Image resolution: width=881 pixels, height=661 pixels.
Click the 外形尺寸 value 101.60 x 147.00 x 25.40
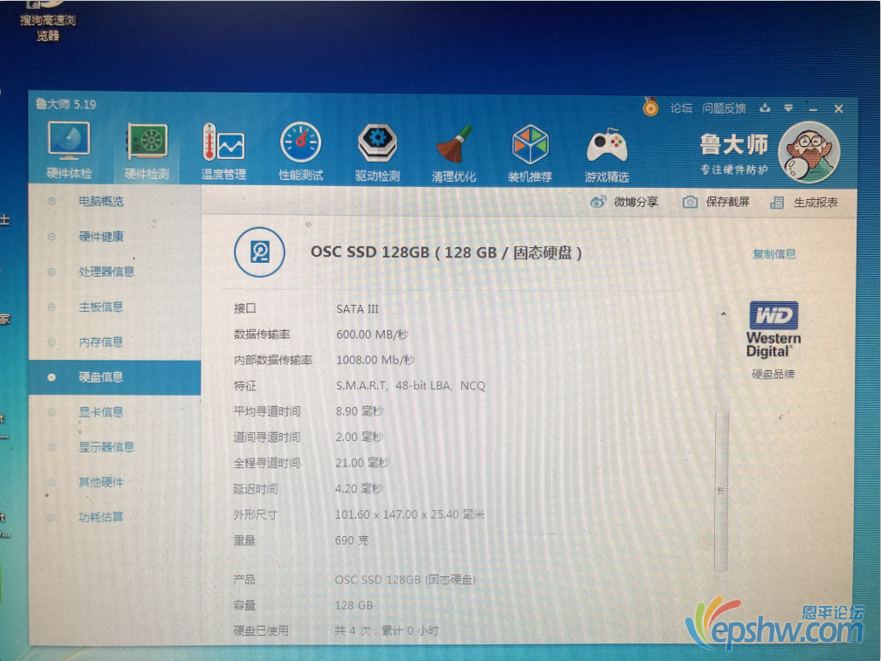[410, 514]
